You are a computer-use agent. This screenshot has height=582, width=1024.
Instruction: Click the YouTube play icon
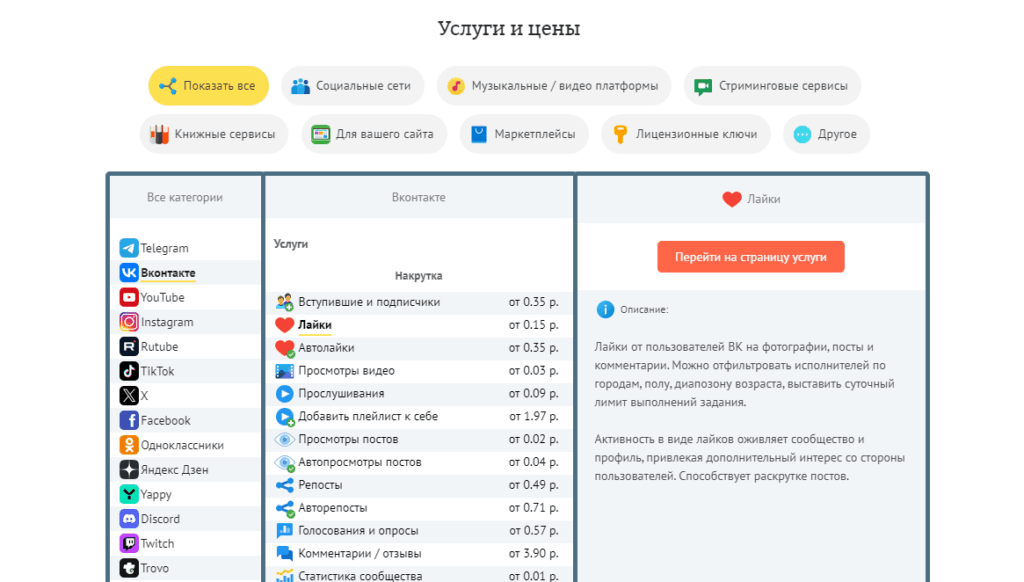tap(129, 297)
